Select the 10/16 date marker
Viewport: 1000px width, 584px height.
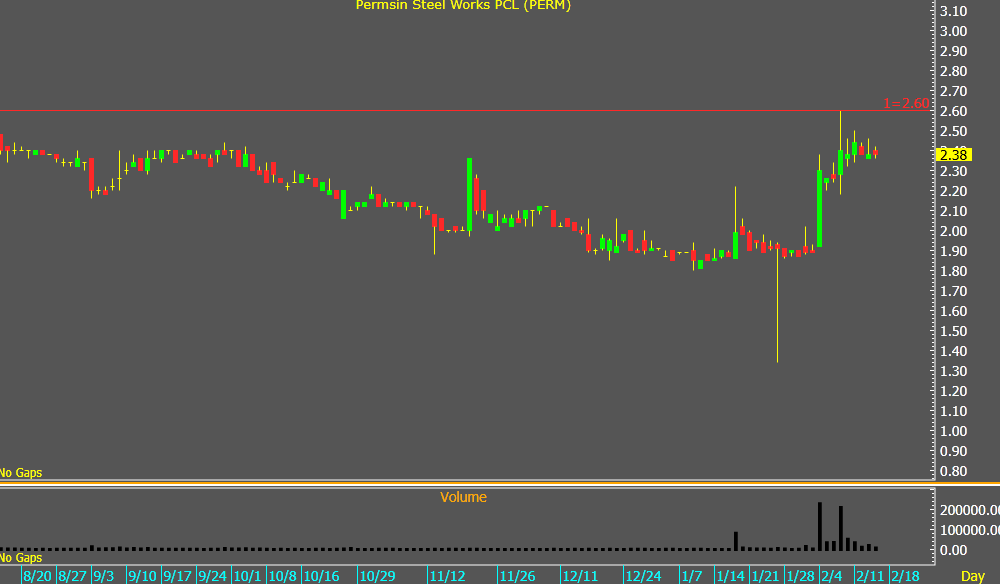[321, 576]
